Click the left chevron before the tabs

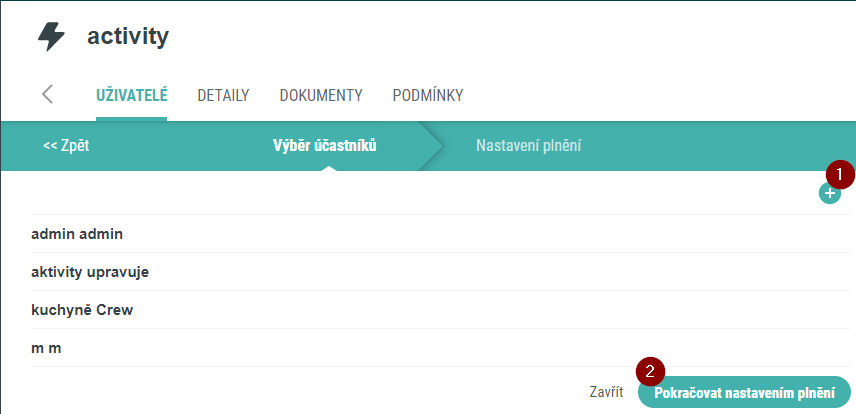pos(47,94)
